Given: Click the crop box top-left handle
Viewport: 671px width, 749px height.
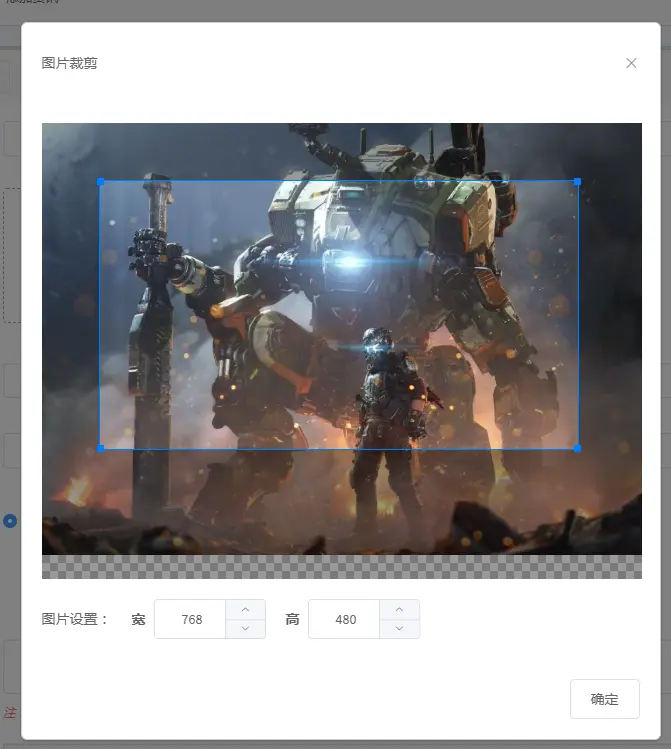Looking at the screenshot, I should [x=100, y=182].
